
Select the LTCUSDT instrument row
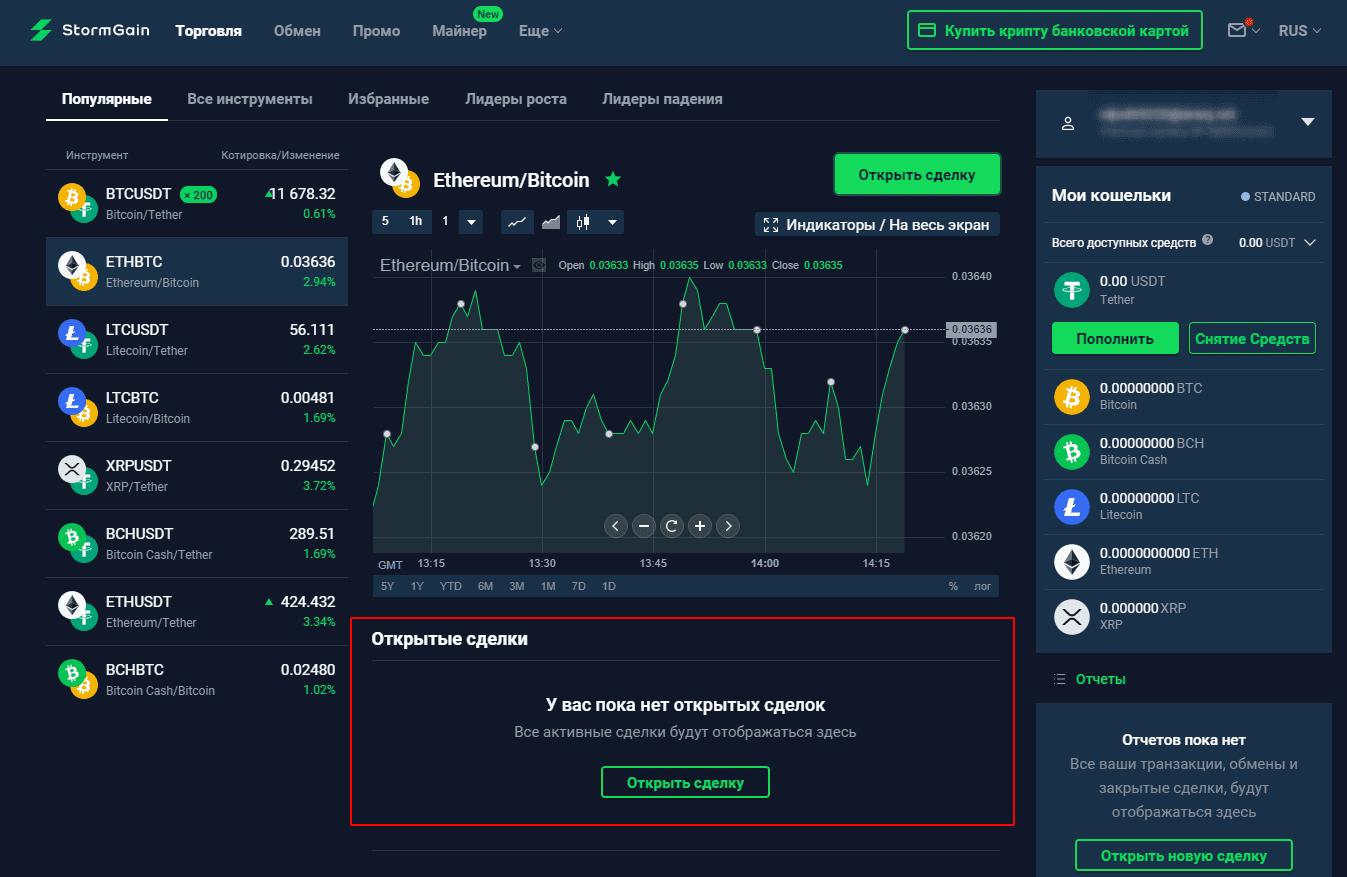(197, 339)
